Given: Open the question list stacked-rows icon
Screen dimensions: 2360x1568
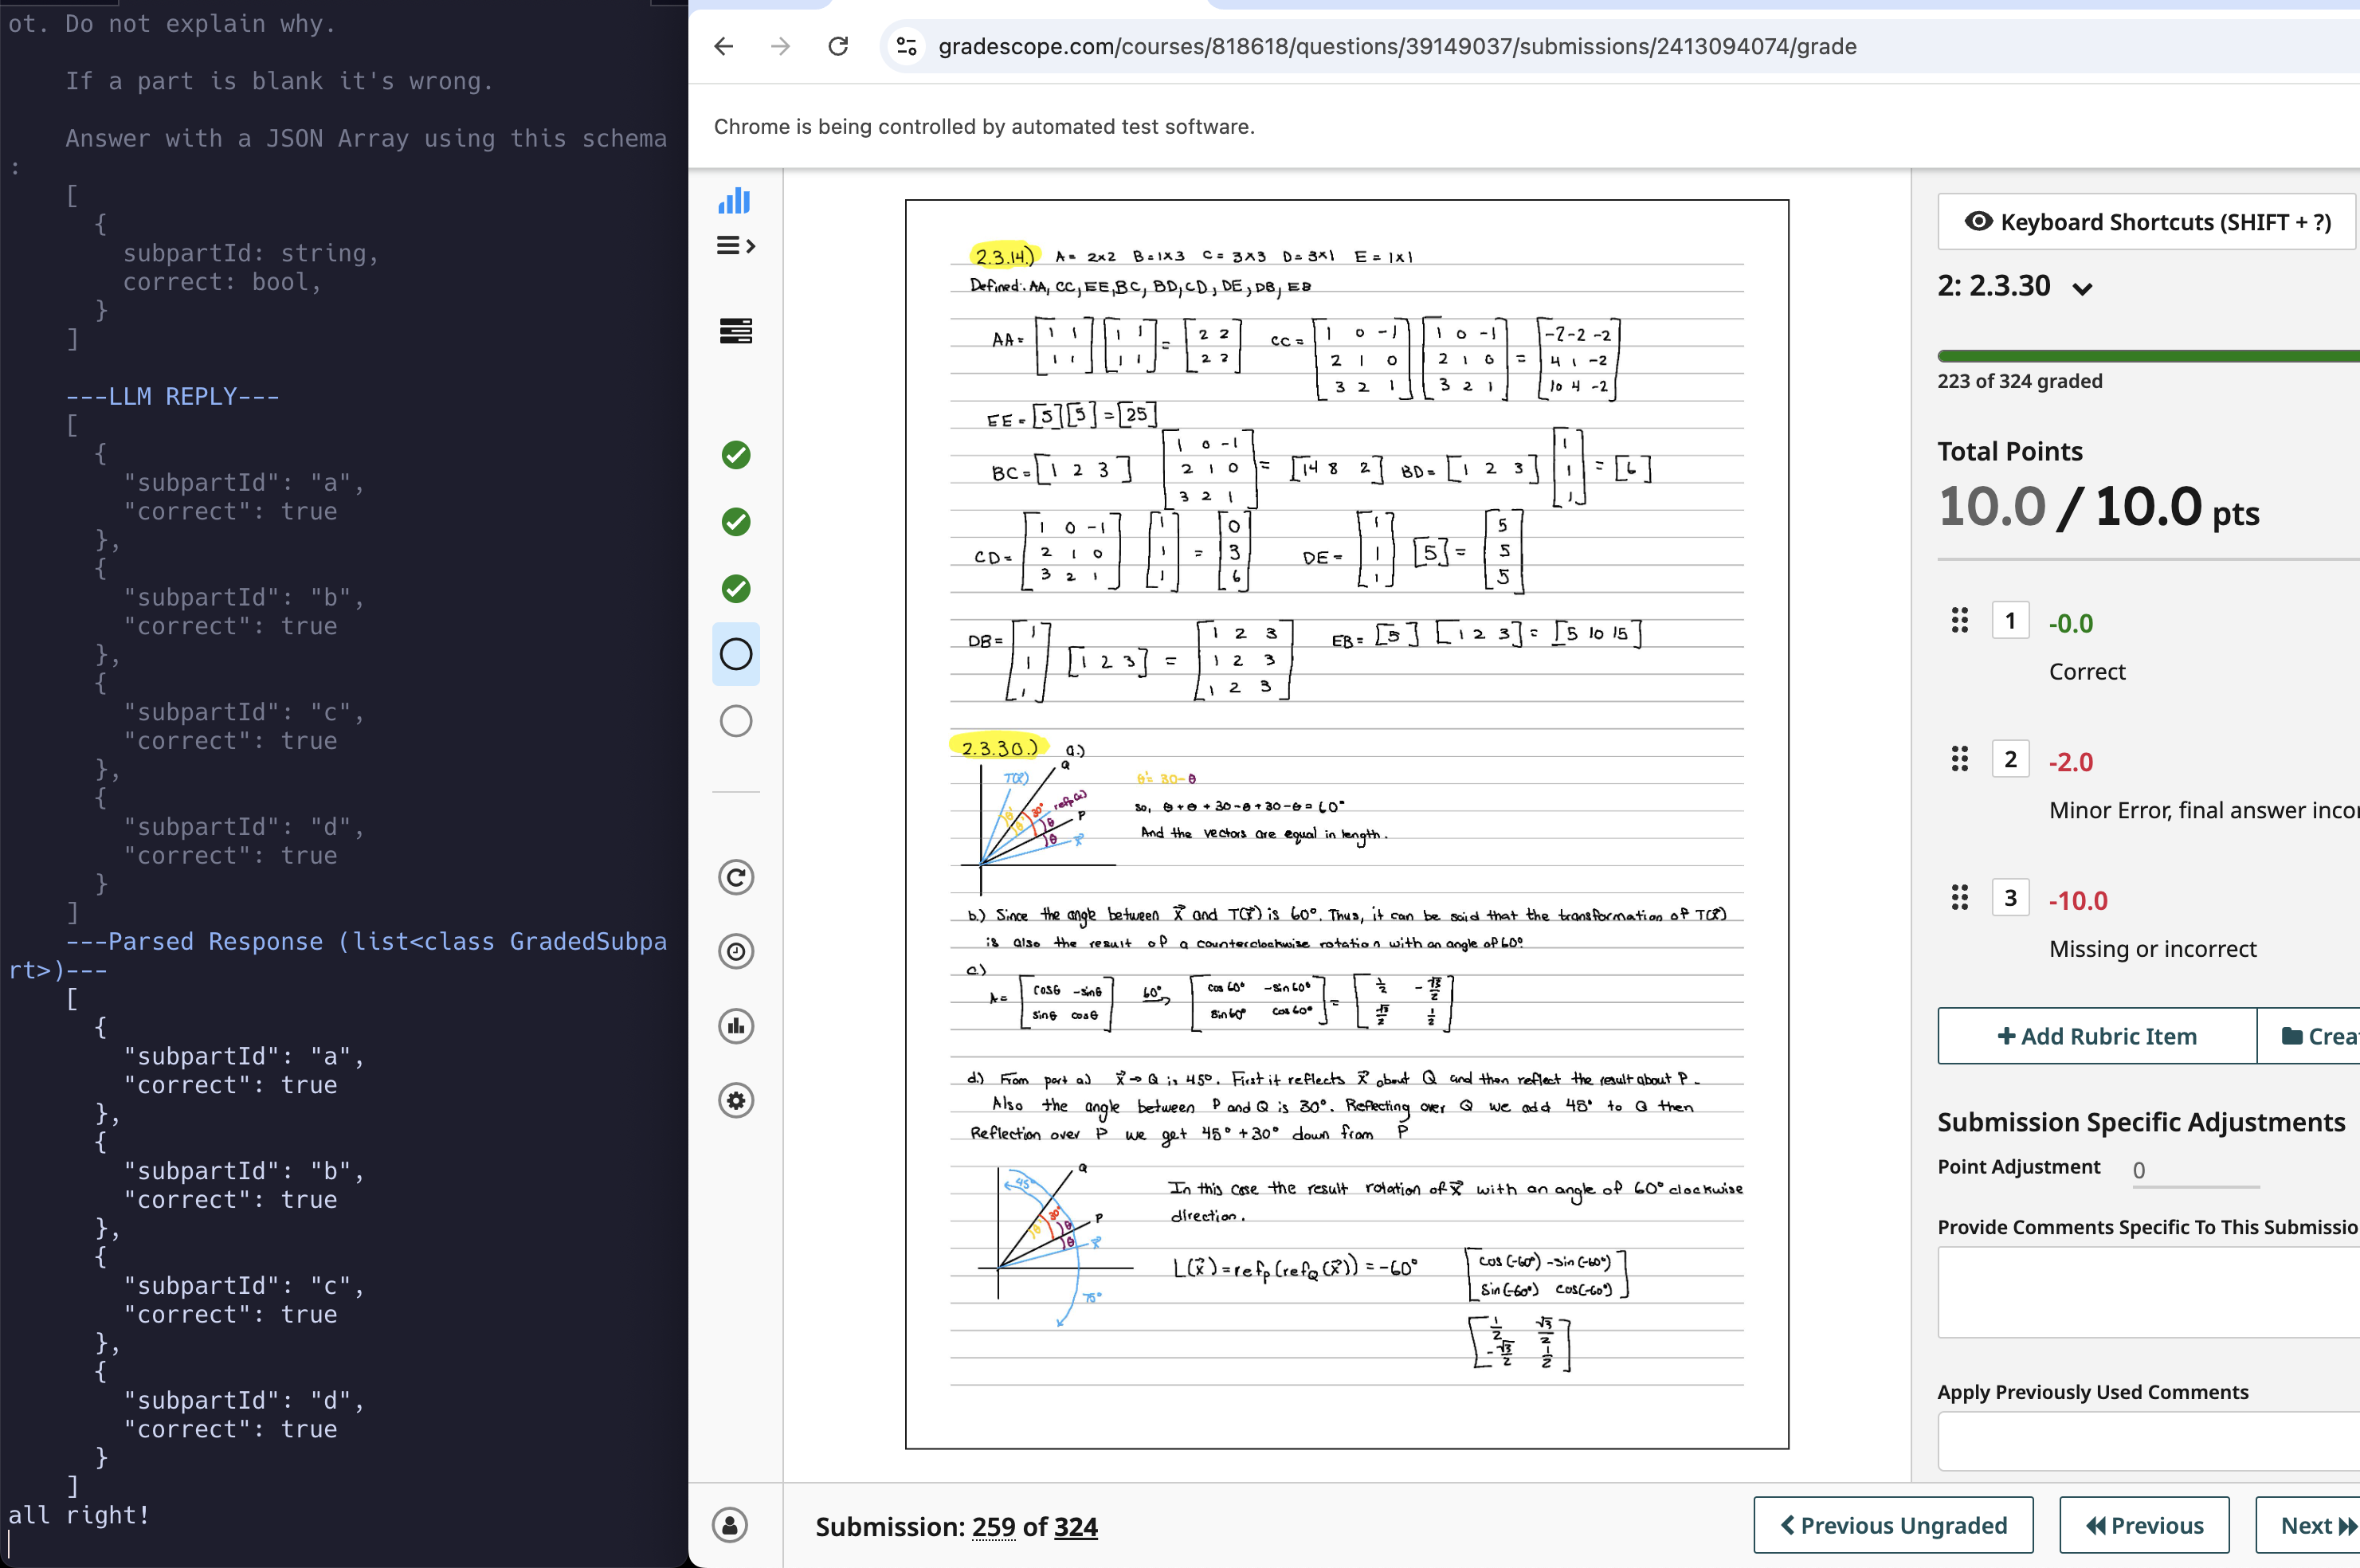Looking at the screenshot, I should (735, 331).
